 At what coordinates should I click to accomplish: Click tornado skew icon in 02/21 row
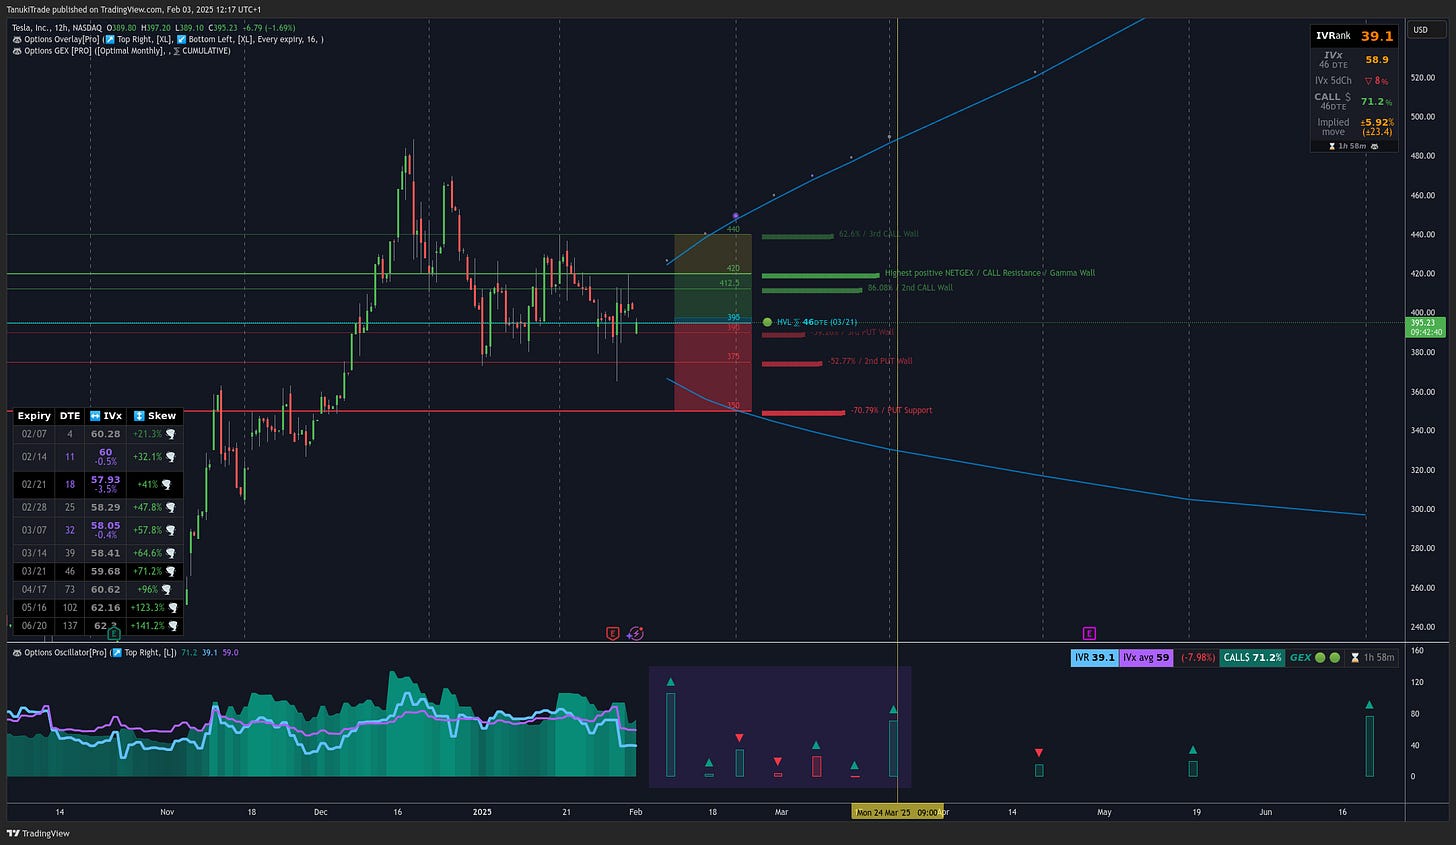click(x=167, y=485)
